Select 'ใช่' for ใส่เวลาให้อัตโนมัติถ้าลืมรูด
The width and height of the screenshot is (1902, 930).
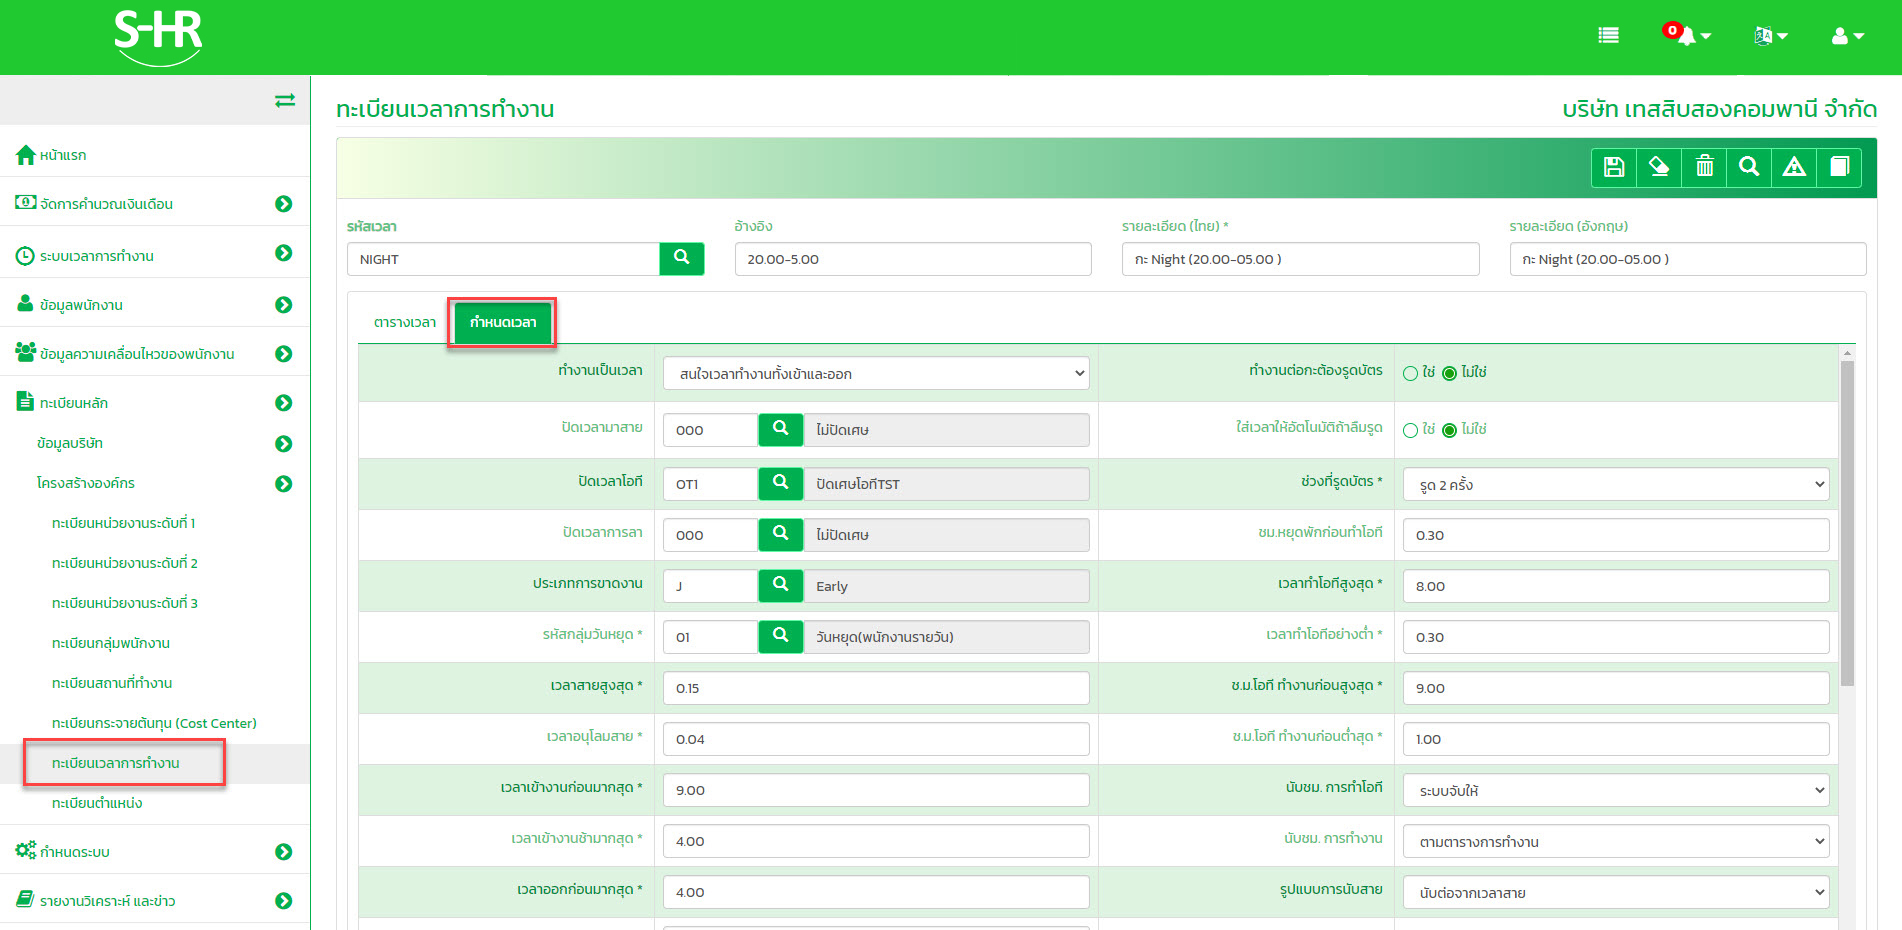click(1410, 430)
